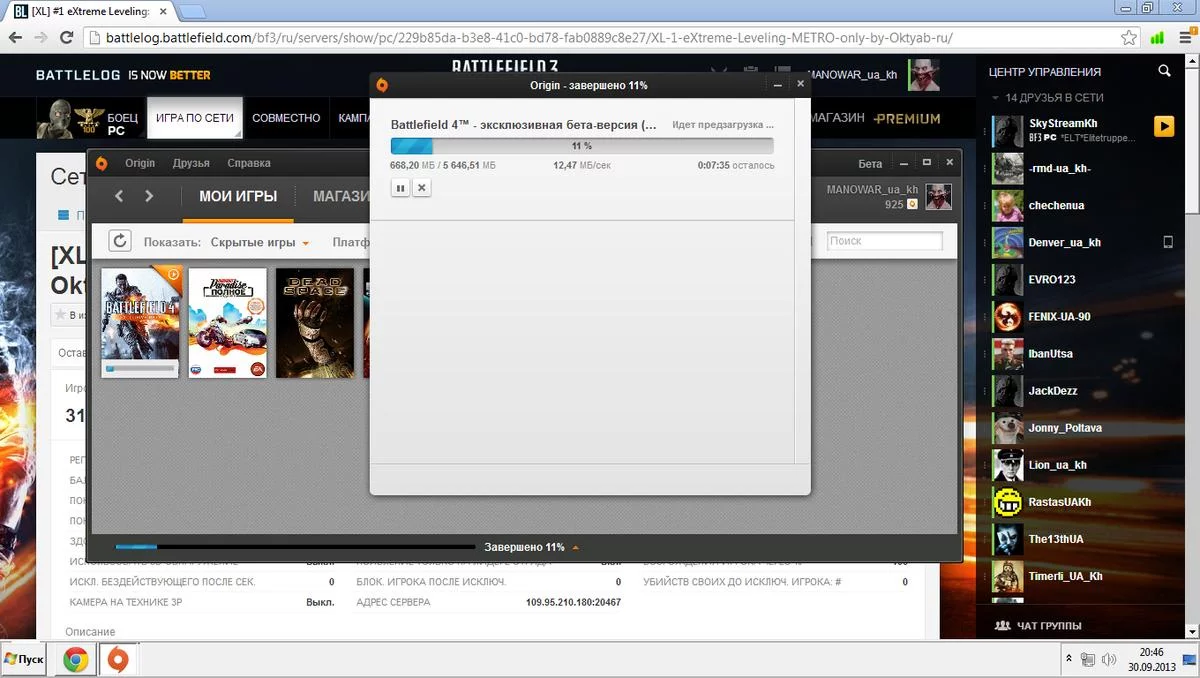
Task: Go back using Origin's left arrow
Action: pos(119,196)
